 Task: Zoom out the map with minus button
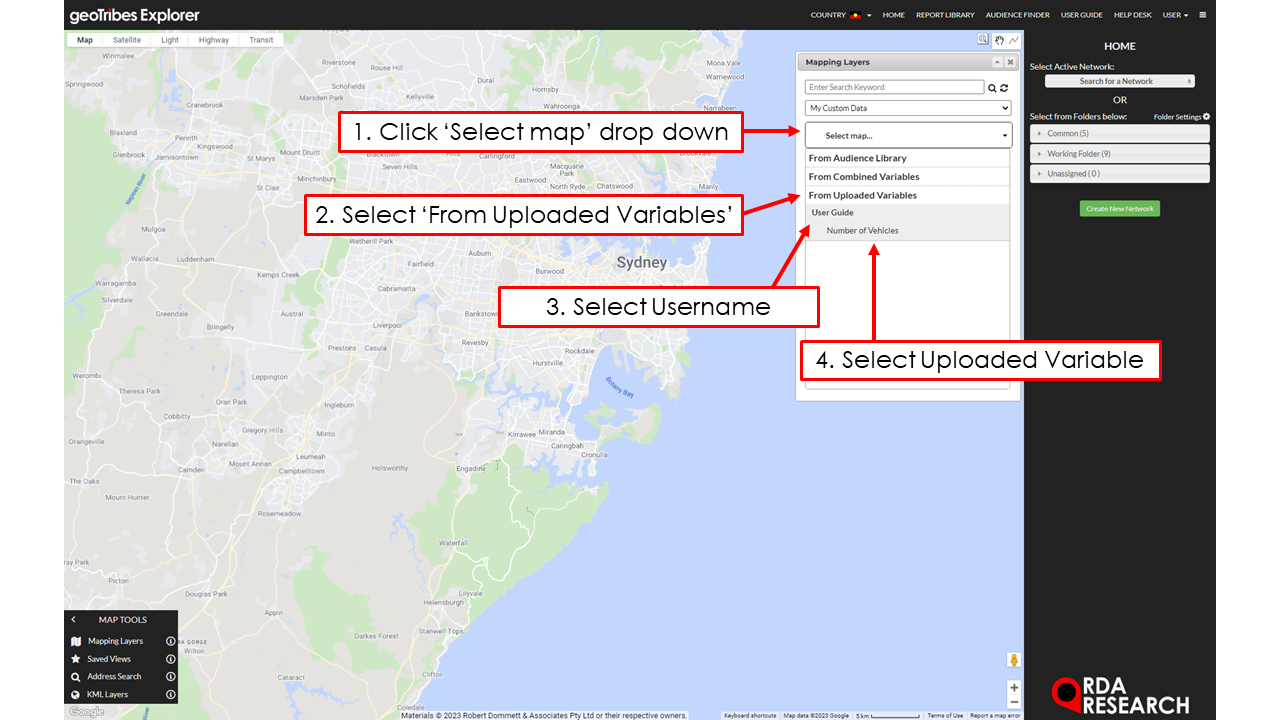(1014, 702)
